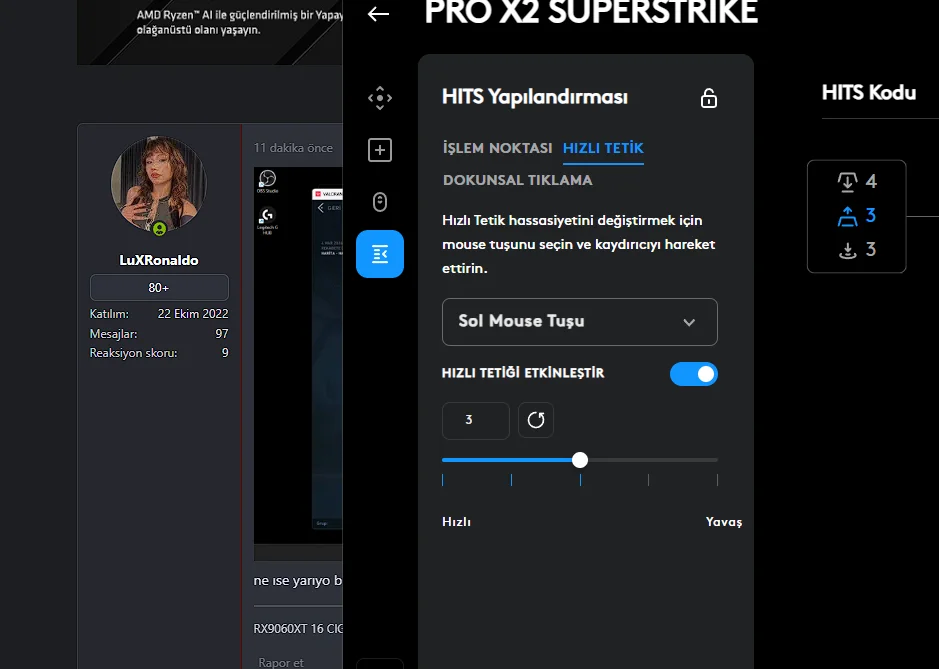Click the Hızlı slider label
This screenshot has height=669, width=939.
456,522
